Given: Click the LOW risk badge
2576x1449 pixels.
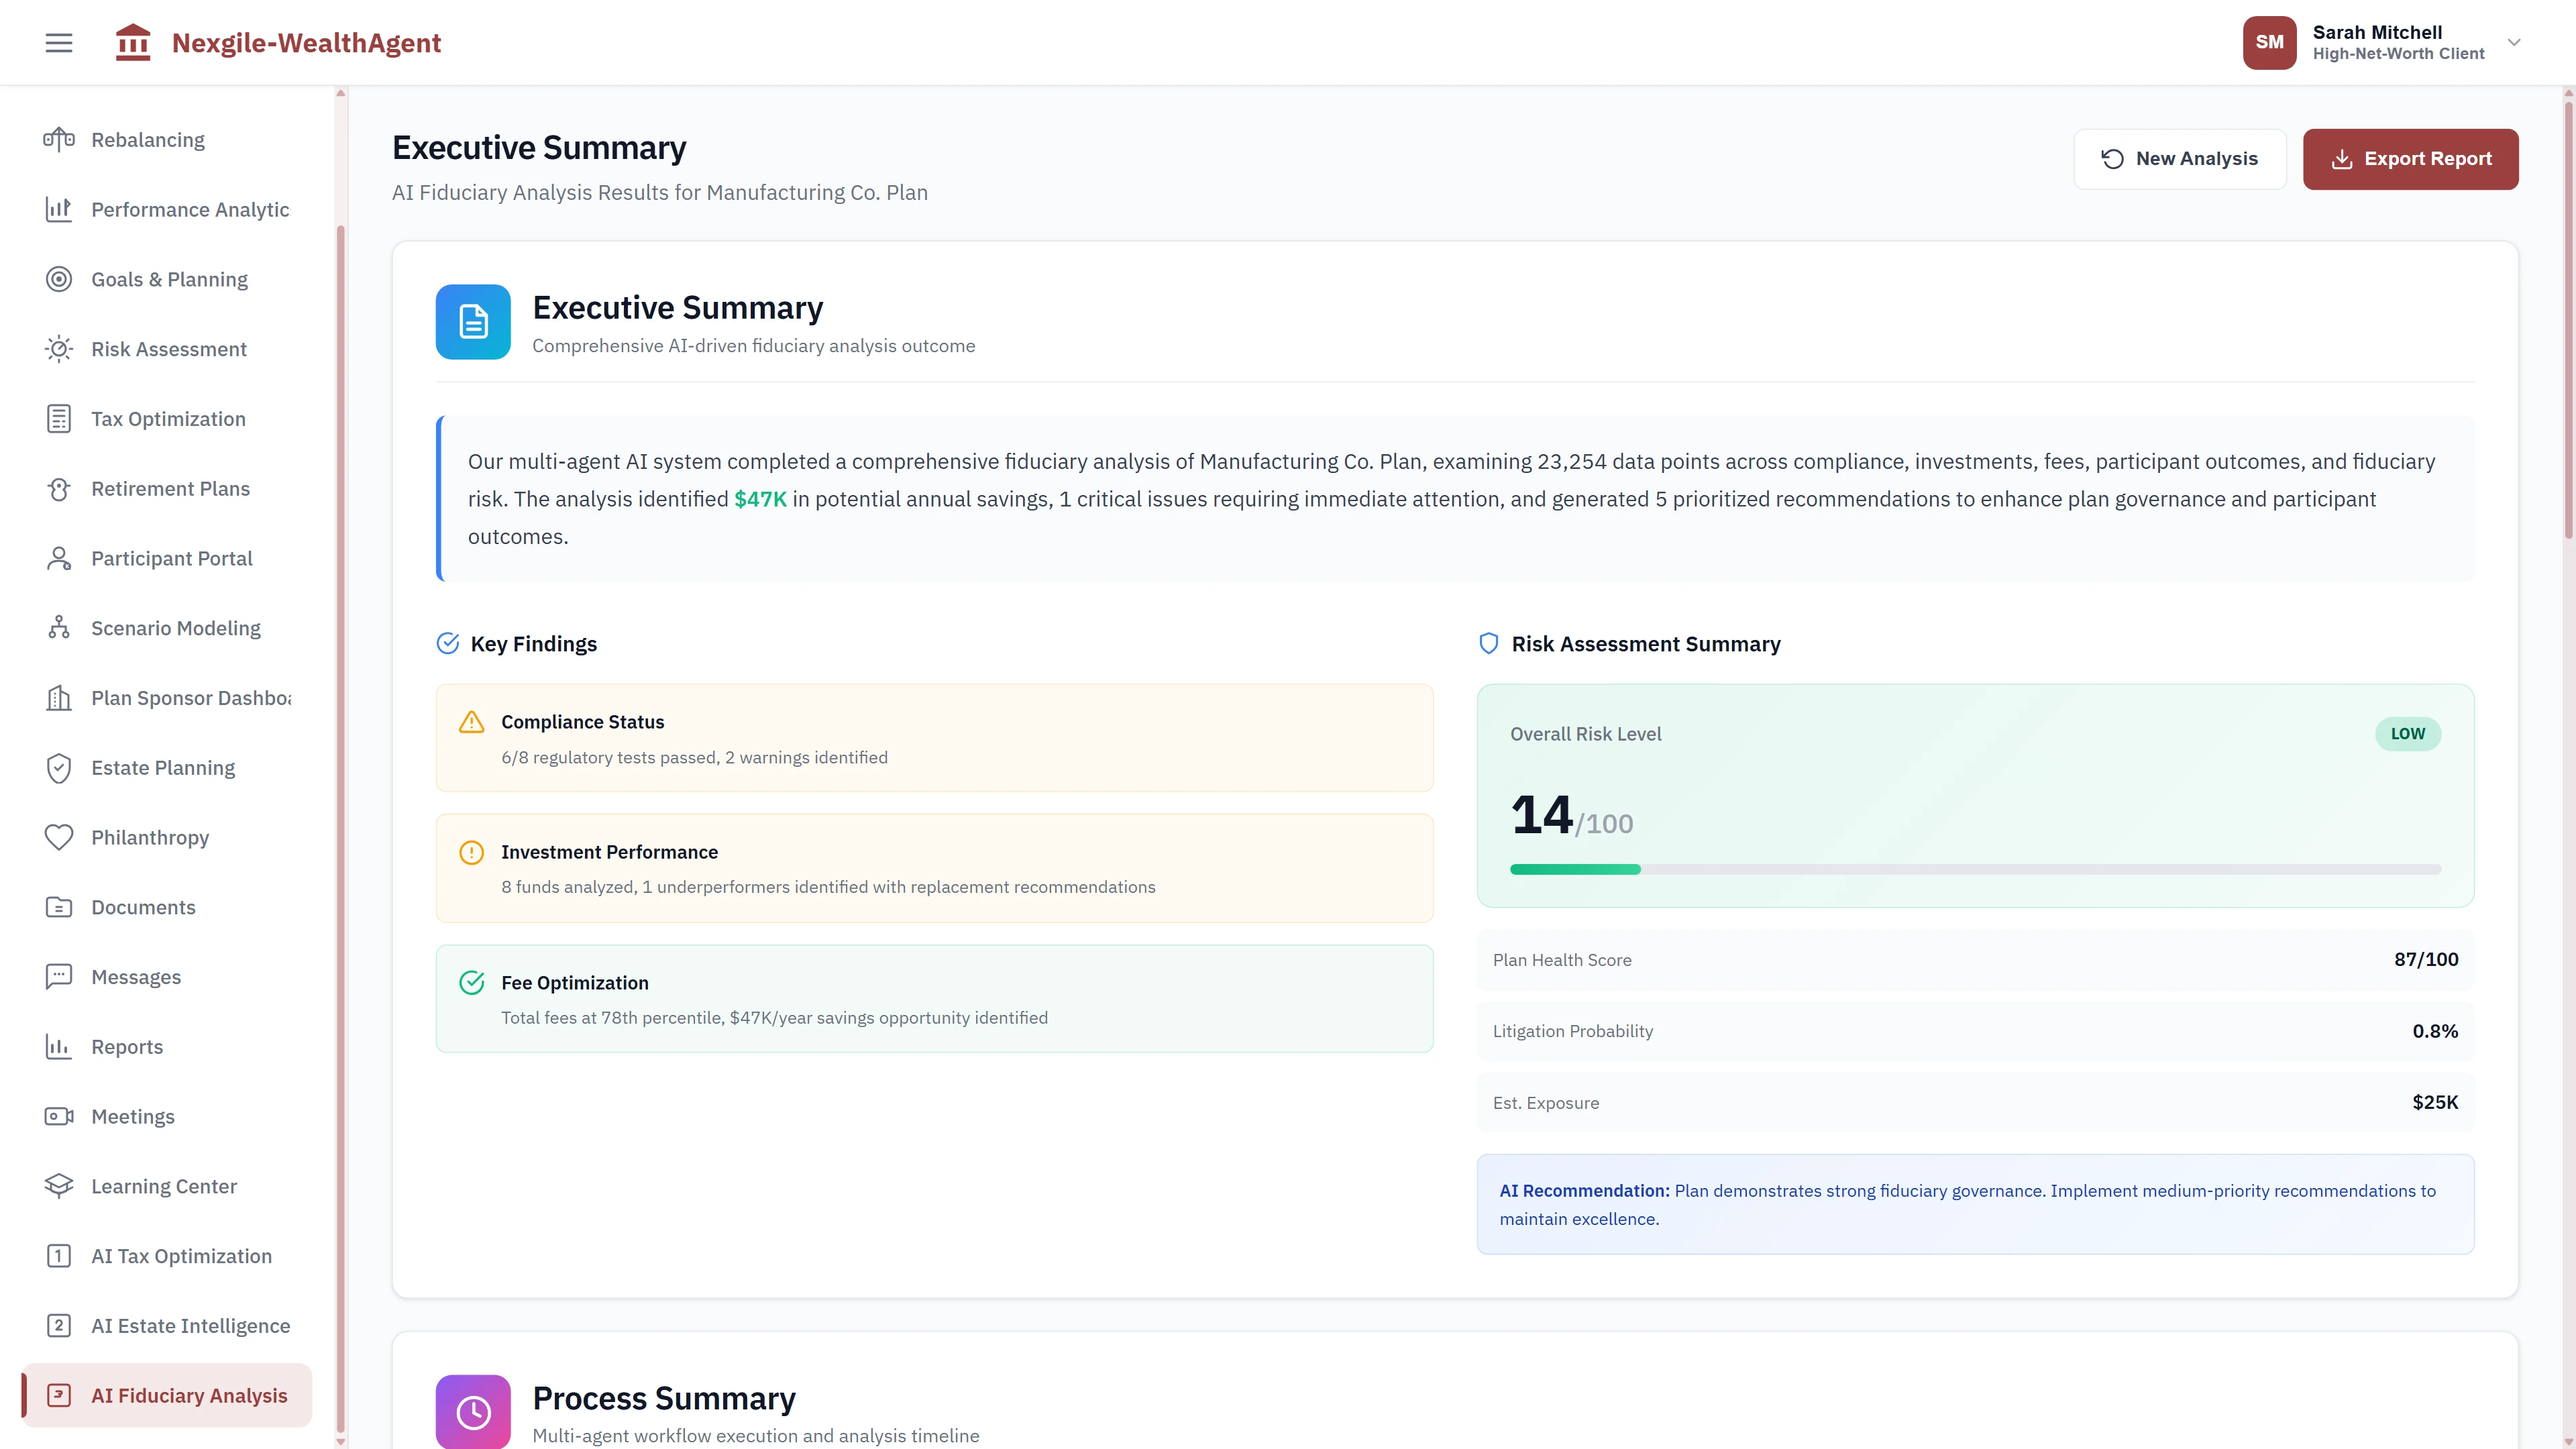Looking at the screenshot, I should coord(2408,733).
